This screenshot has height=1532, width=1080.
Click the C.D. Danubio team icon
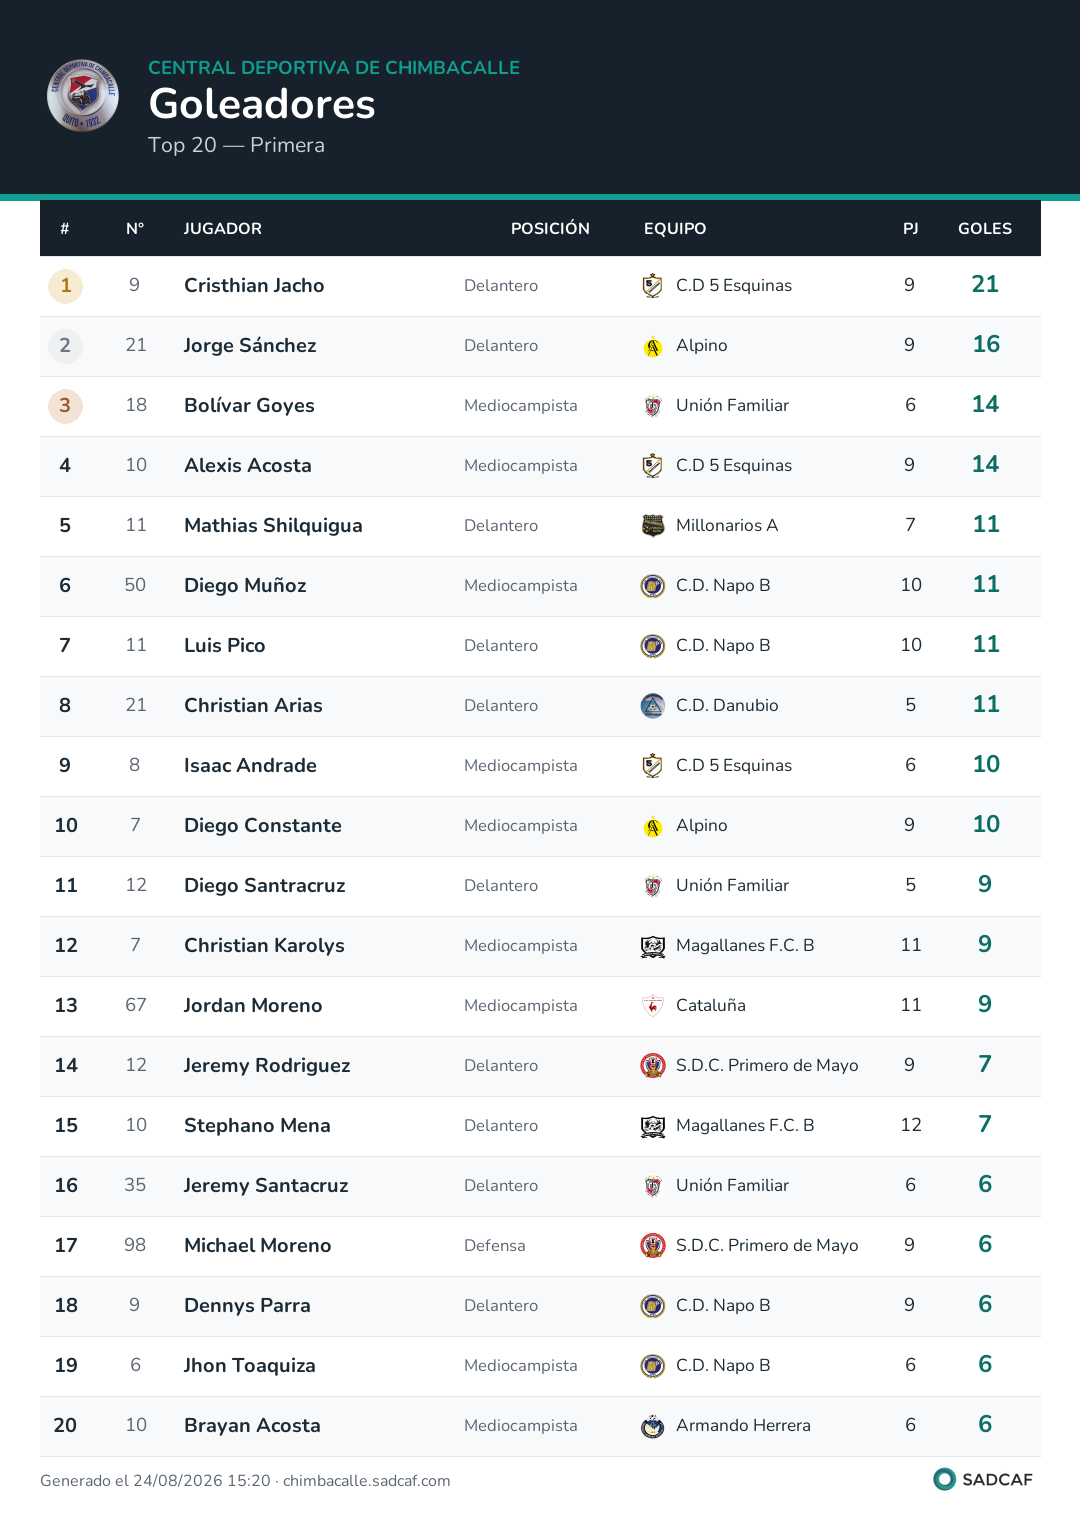click(653, 706)
